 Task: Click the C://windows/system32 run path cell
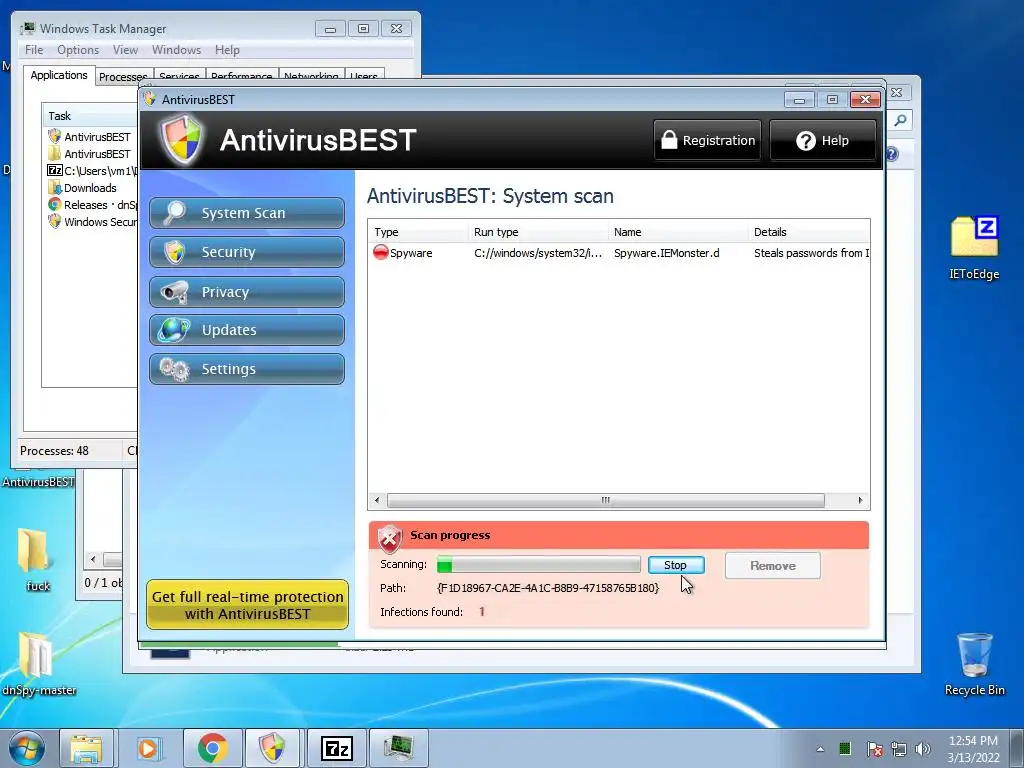click(538, 253)
